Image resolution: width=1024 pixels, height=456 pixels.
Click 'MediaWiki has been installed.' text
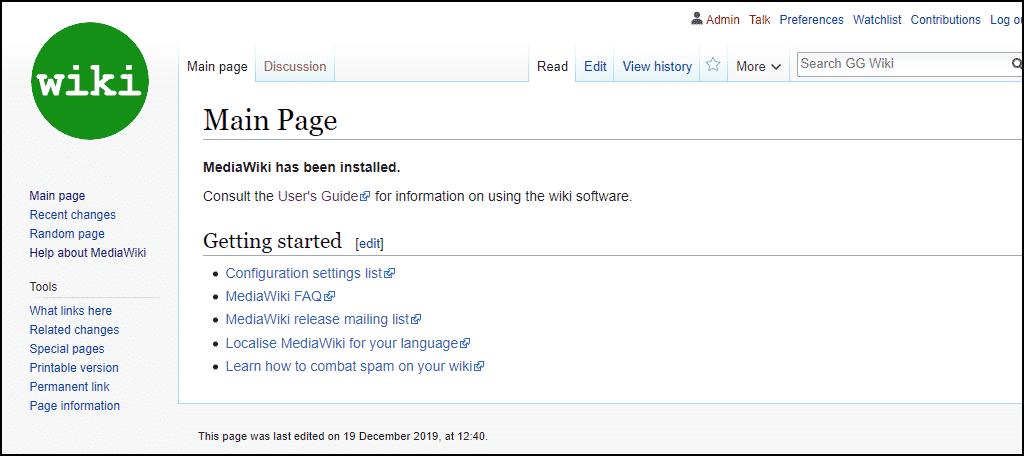click(302, 167)
